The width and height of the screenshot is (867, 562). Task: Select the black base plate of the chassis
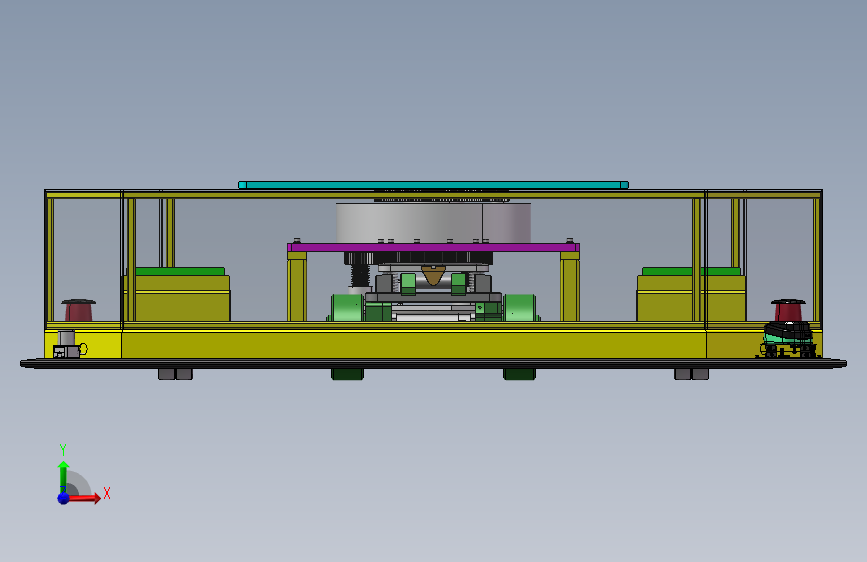coord(434,363)
